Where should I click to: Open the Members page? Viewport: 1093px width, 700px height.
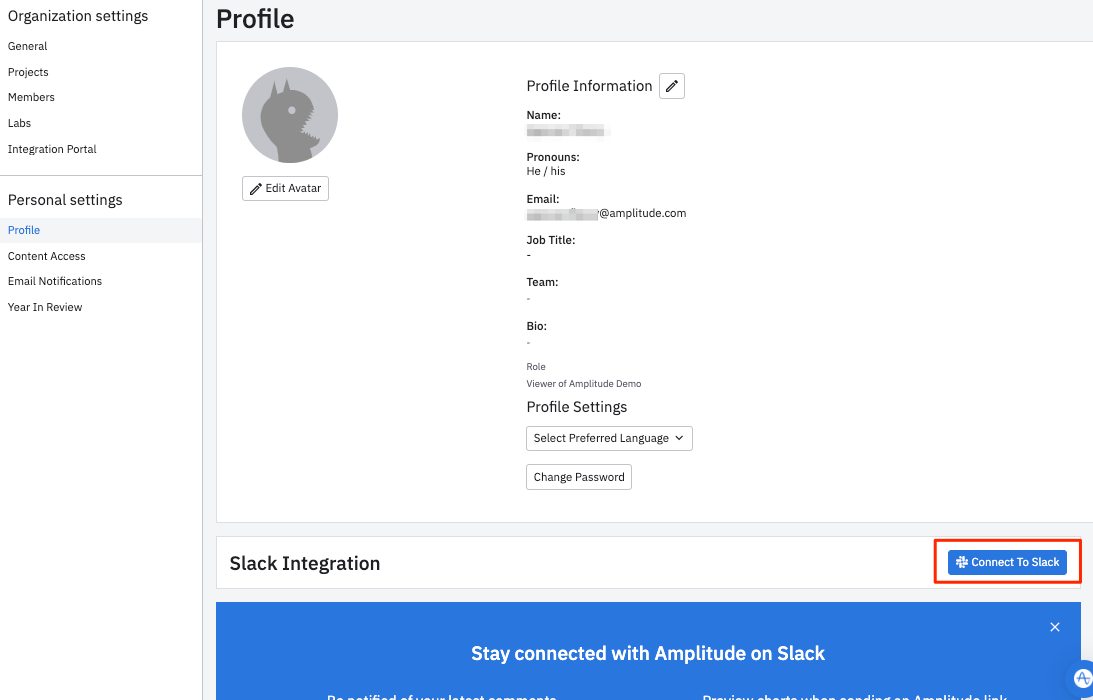[31, 97]
